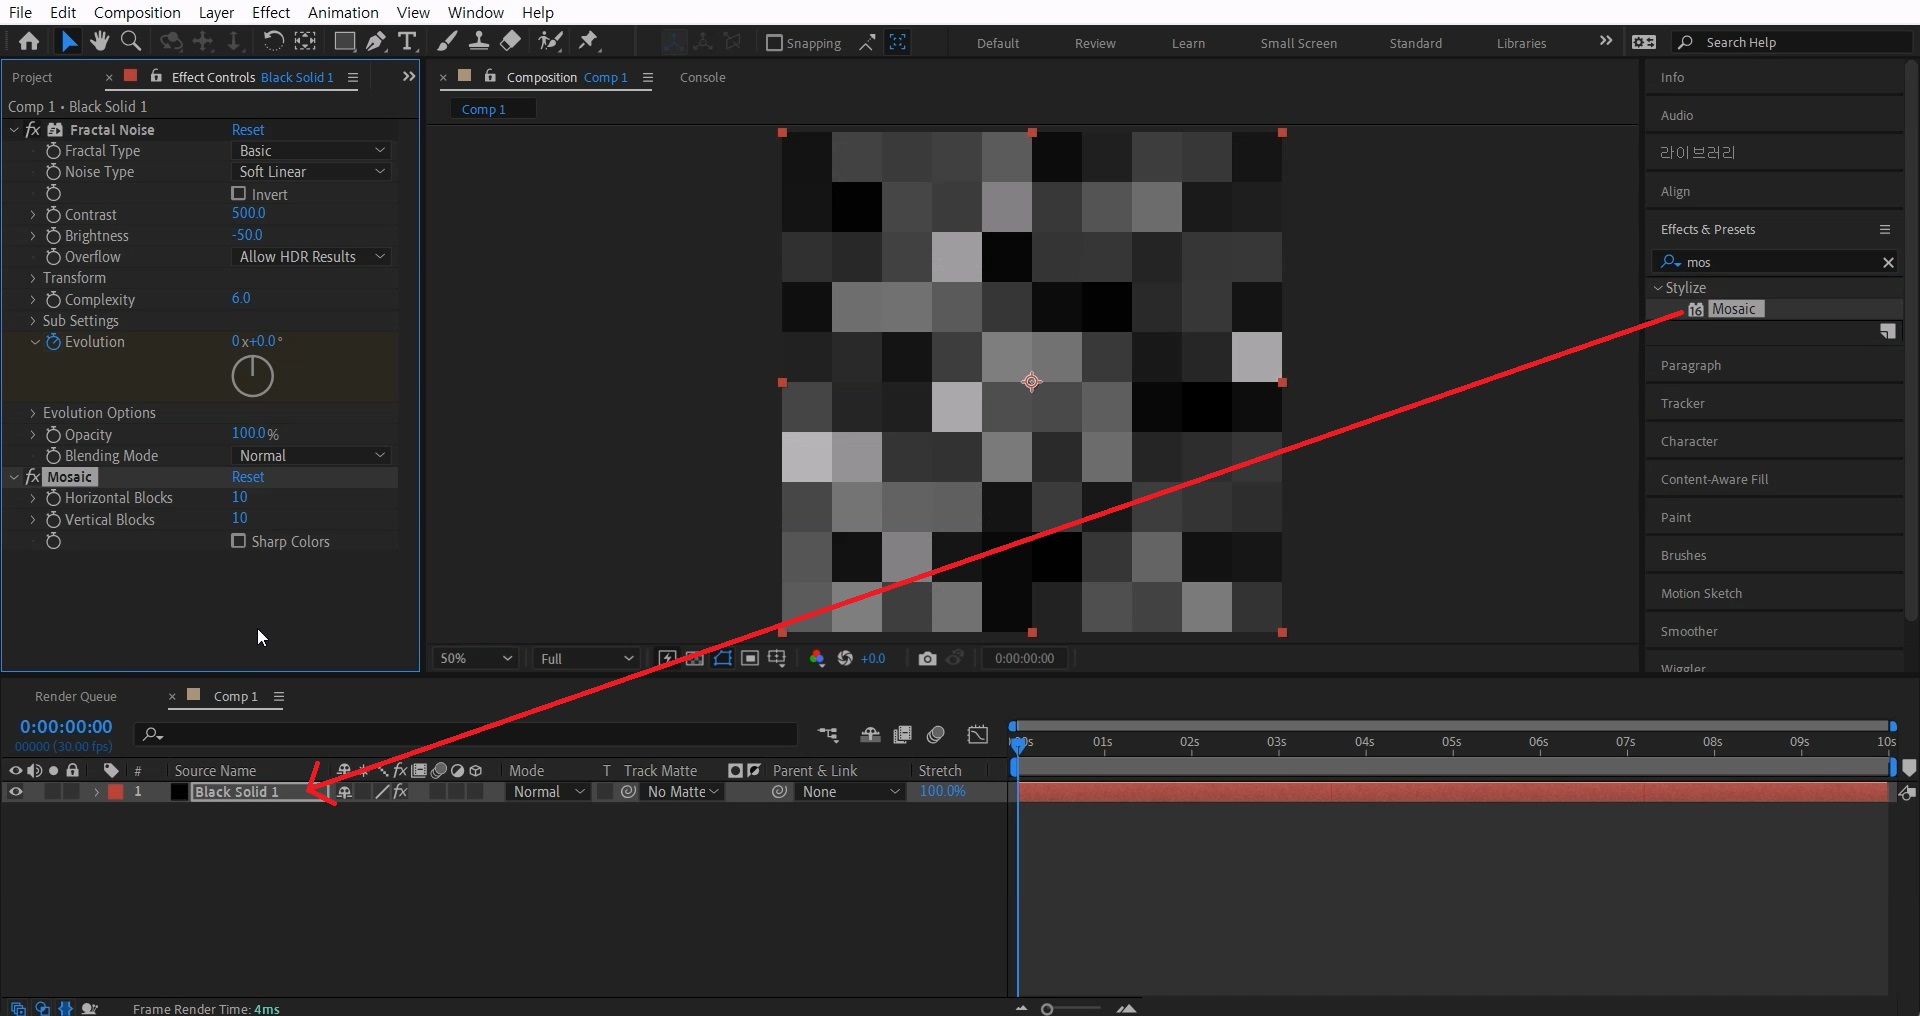
Task: Open the Overflow dropdown
Action: 311,257
